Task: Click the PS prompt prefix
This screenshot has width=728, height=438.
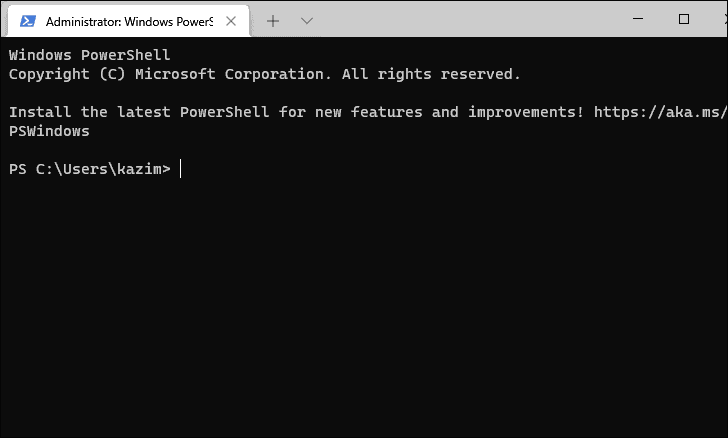Action: point(18,169)
